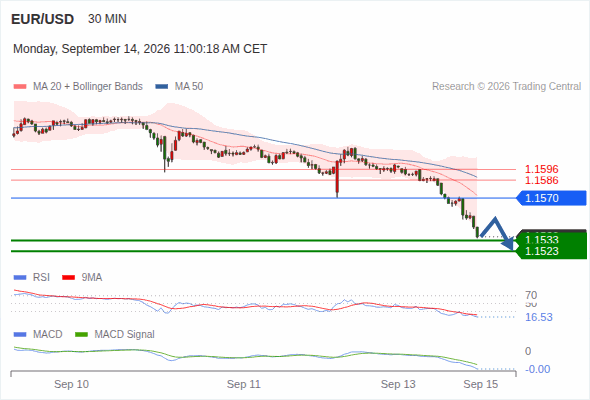Click the green 1.1533 support price tag
590x400 pixels.
tap(552, 240)
